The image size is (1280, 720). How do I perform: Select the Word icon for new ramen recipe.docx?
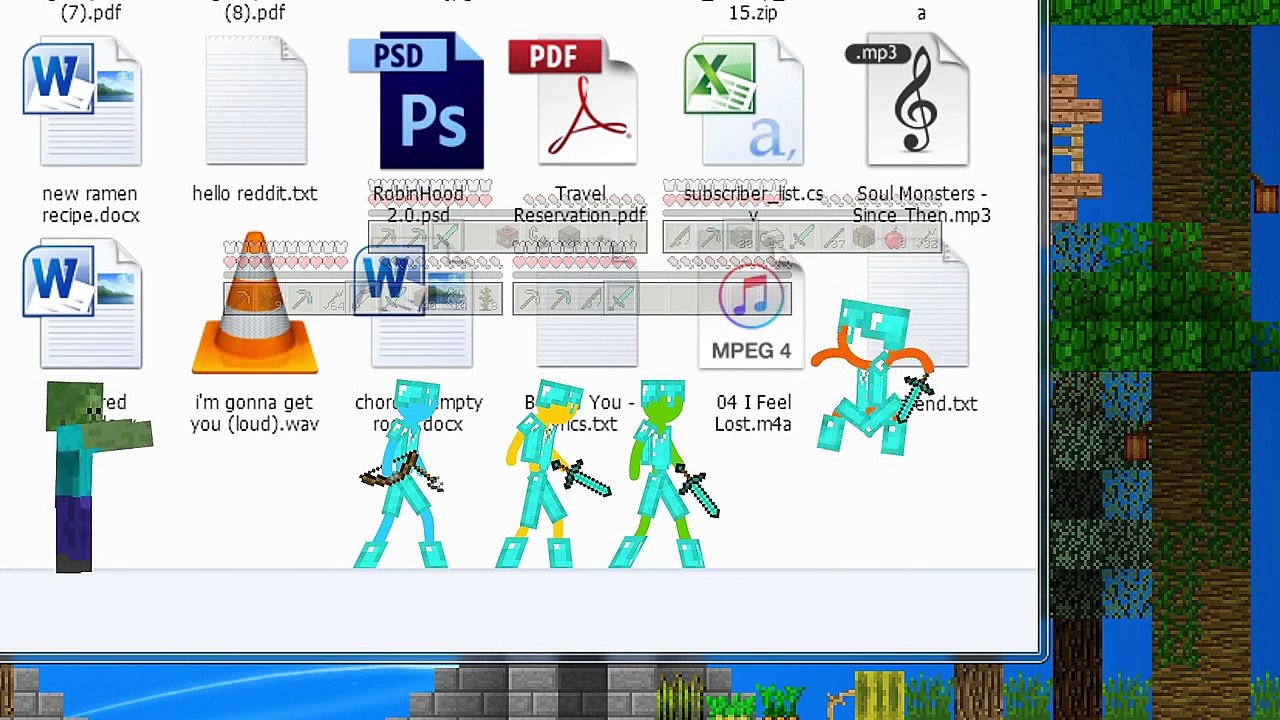[82, 101]
